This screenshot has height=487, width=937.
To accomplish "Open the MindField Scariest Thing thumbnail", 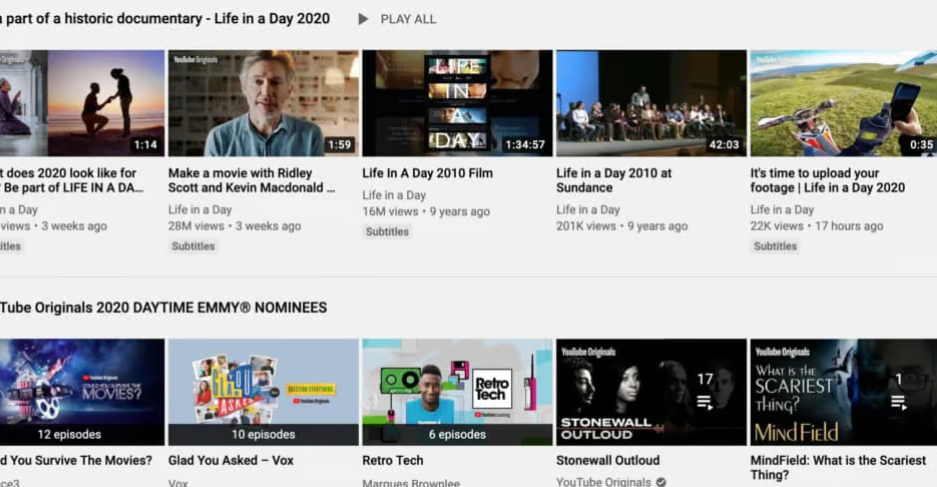I will tap(844, 392).
